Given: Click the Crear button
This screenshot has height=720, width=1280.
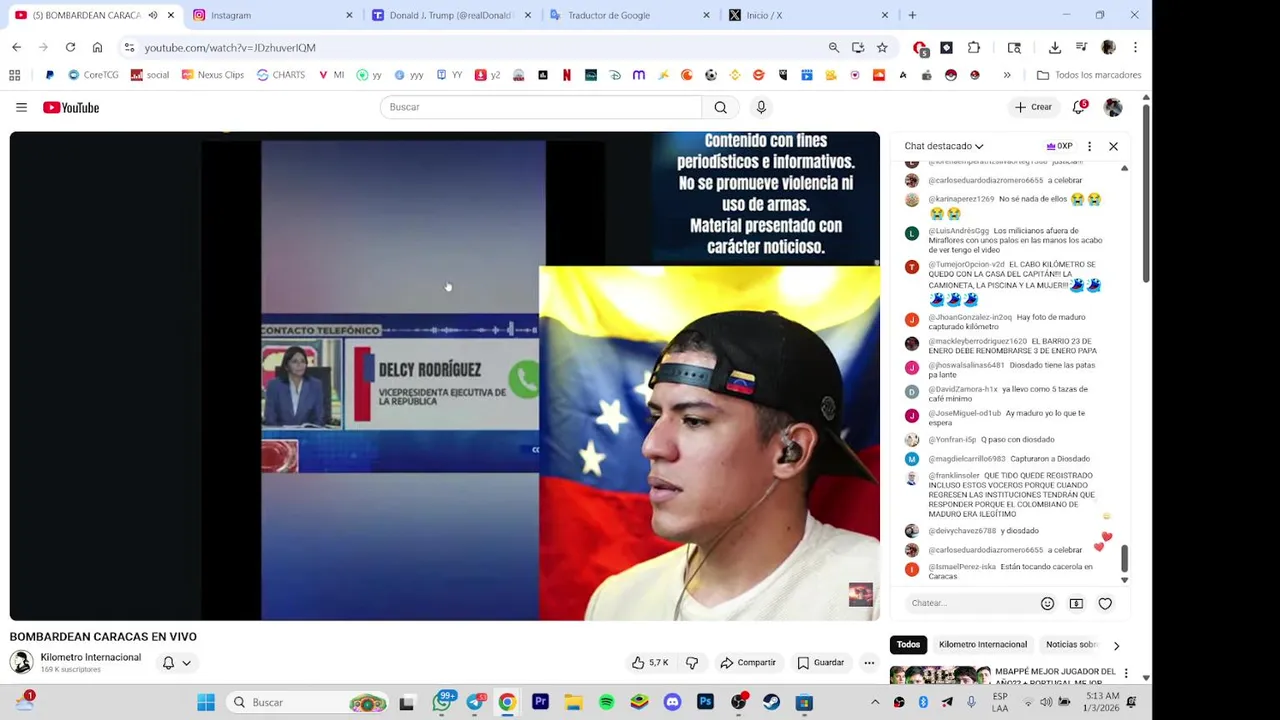Looking at the screenshot, I should point(1033,107).
